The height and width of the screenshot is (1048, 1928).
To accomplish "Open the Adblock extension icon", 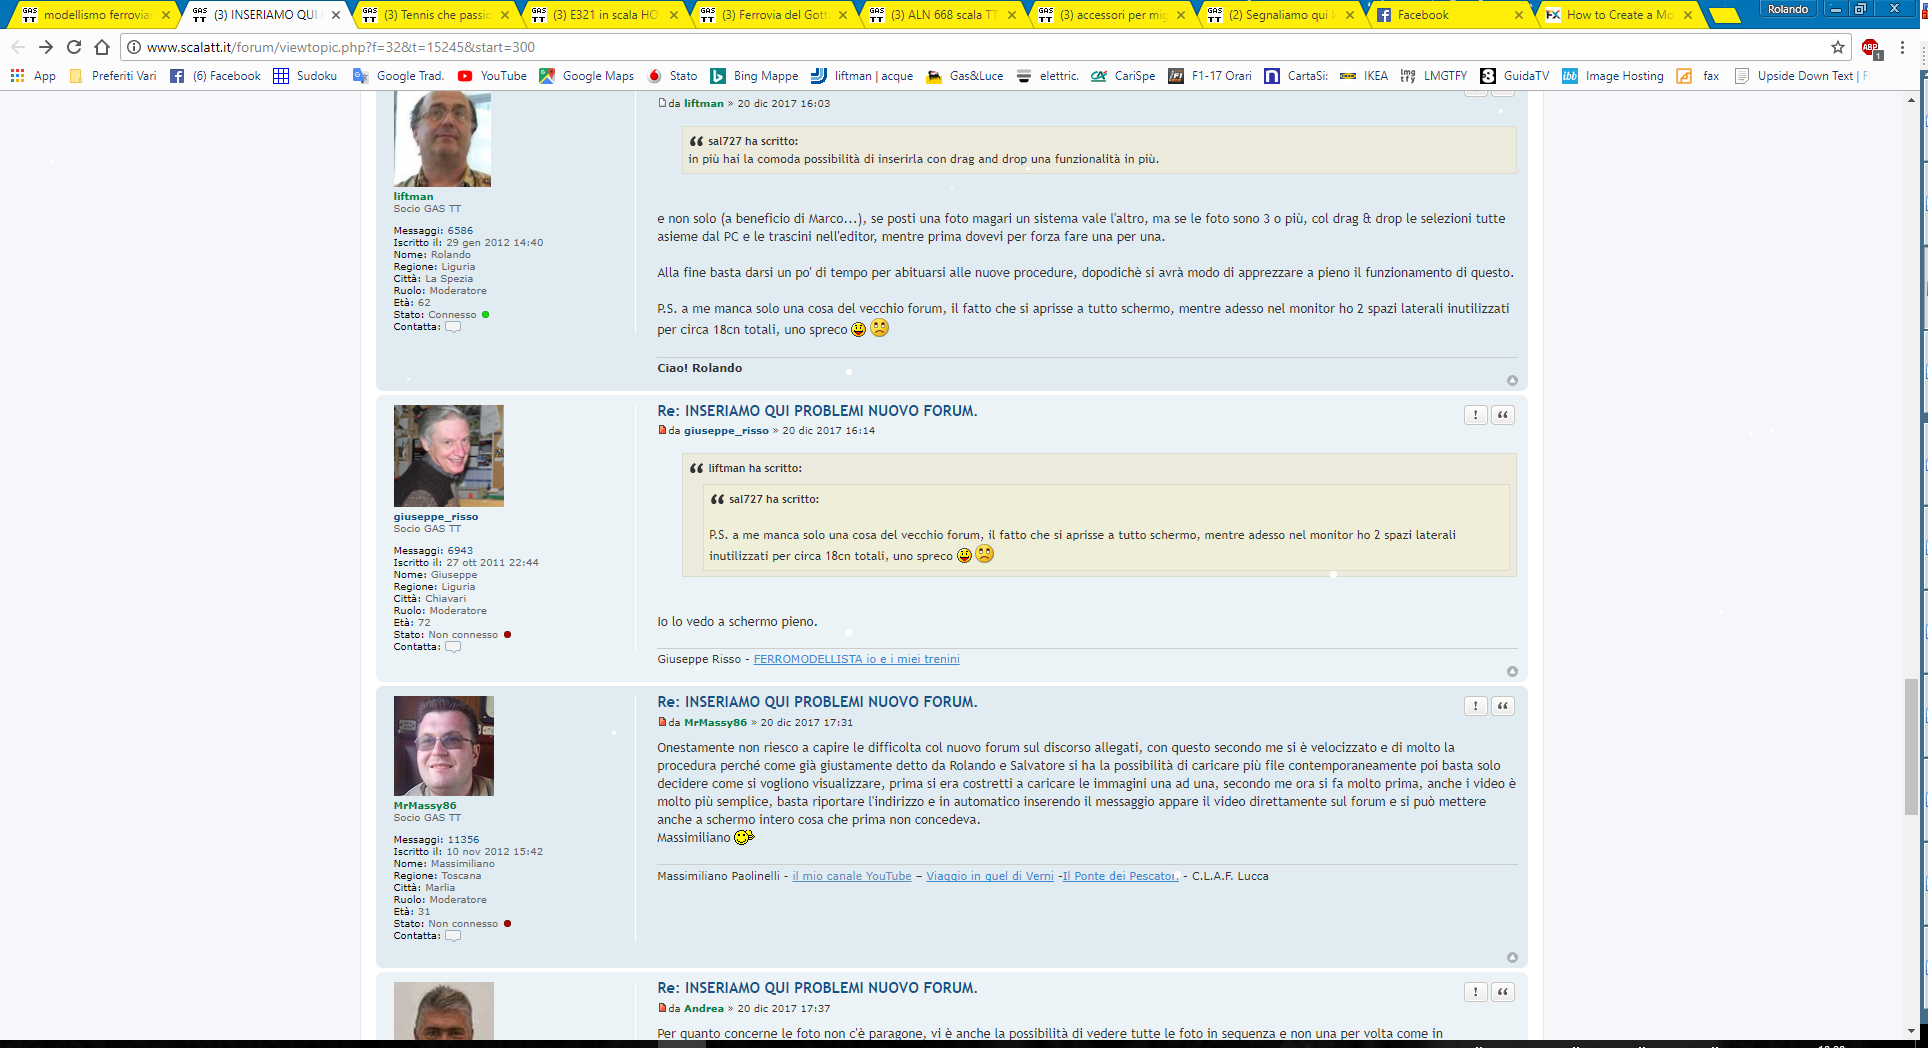I will (x=1870, y=47).
